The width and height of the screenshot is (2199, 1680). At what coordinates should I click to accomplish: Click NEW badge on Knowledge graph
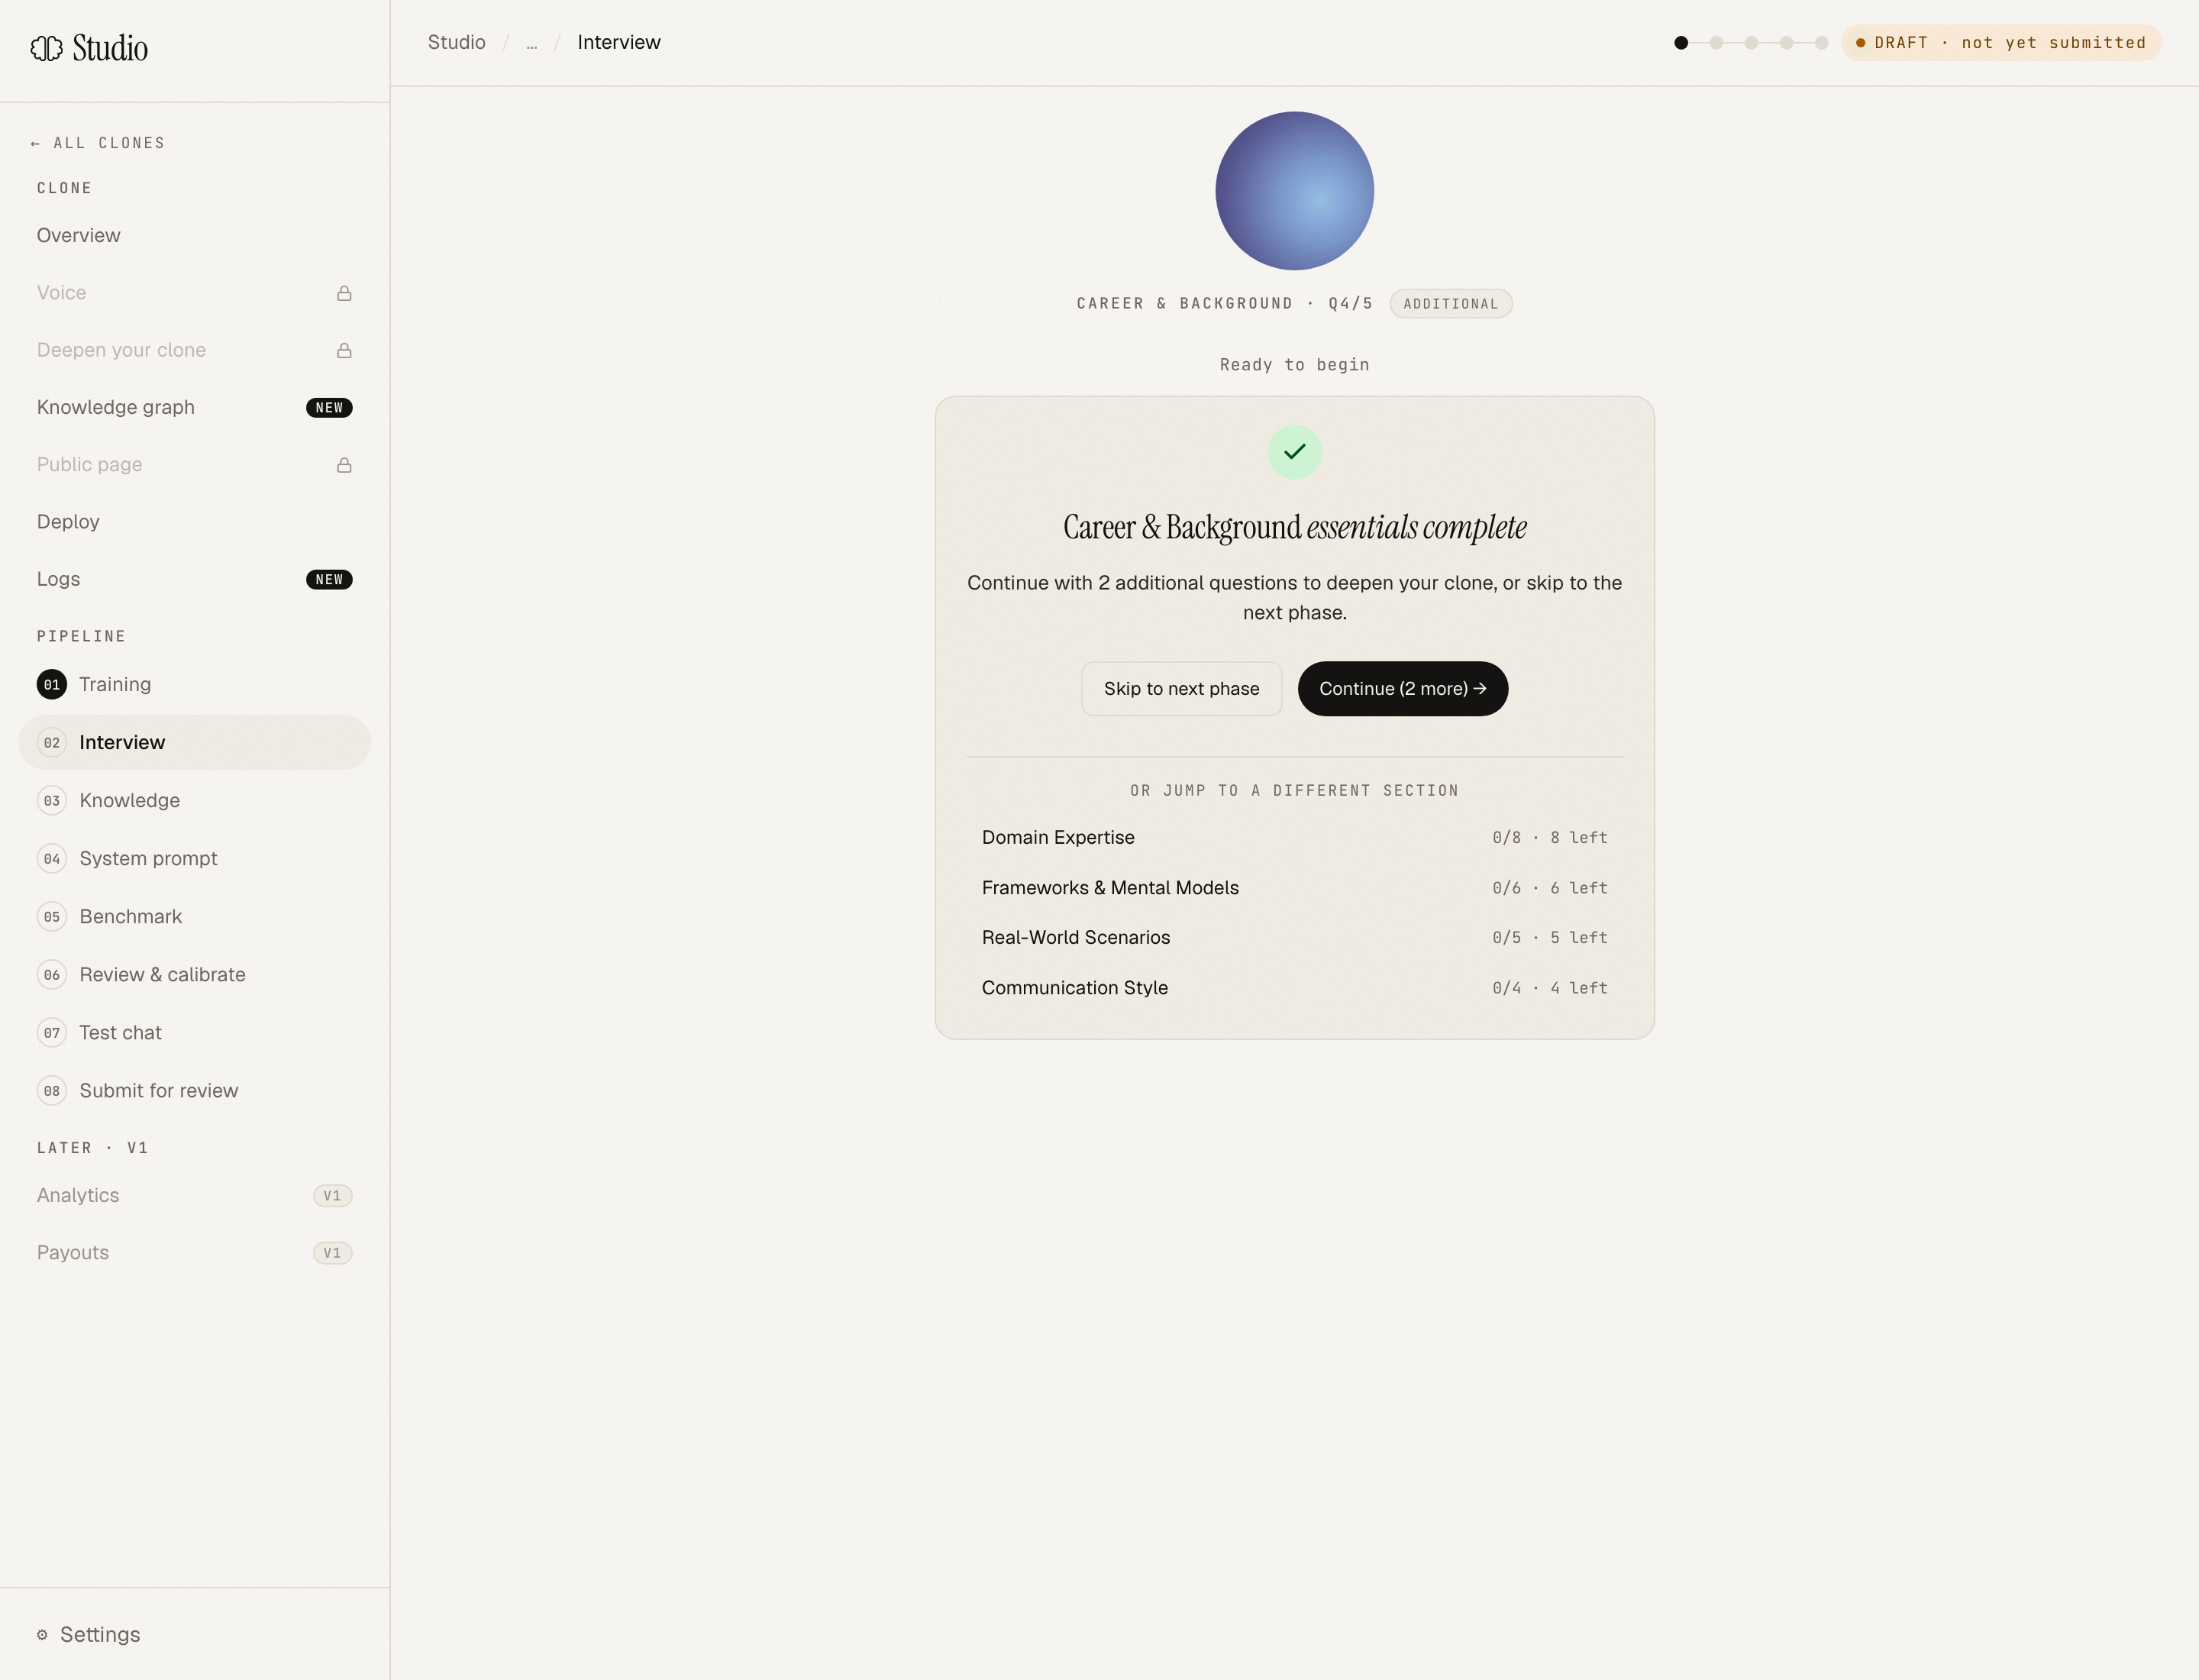329,408
